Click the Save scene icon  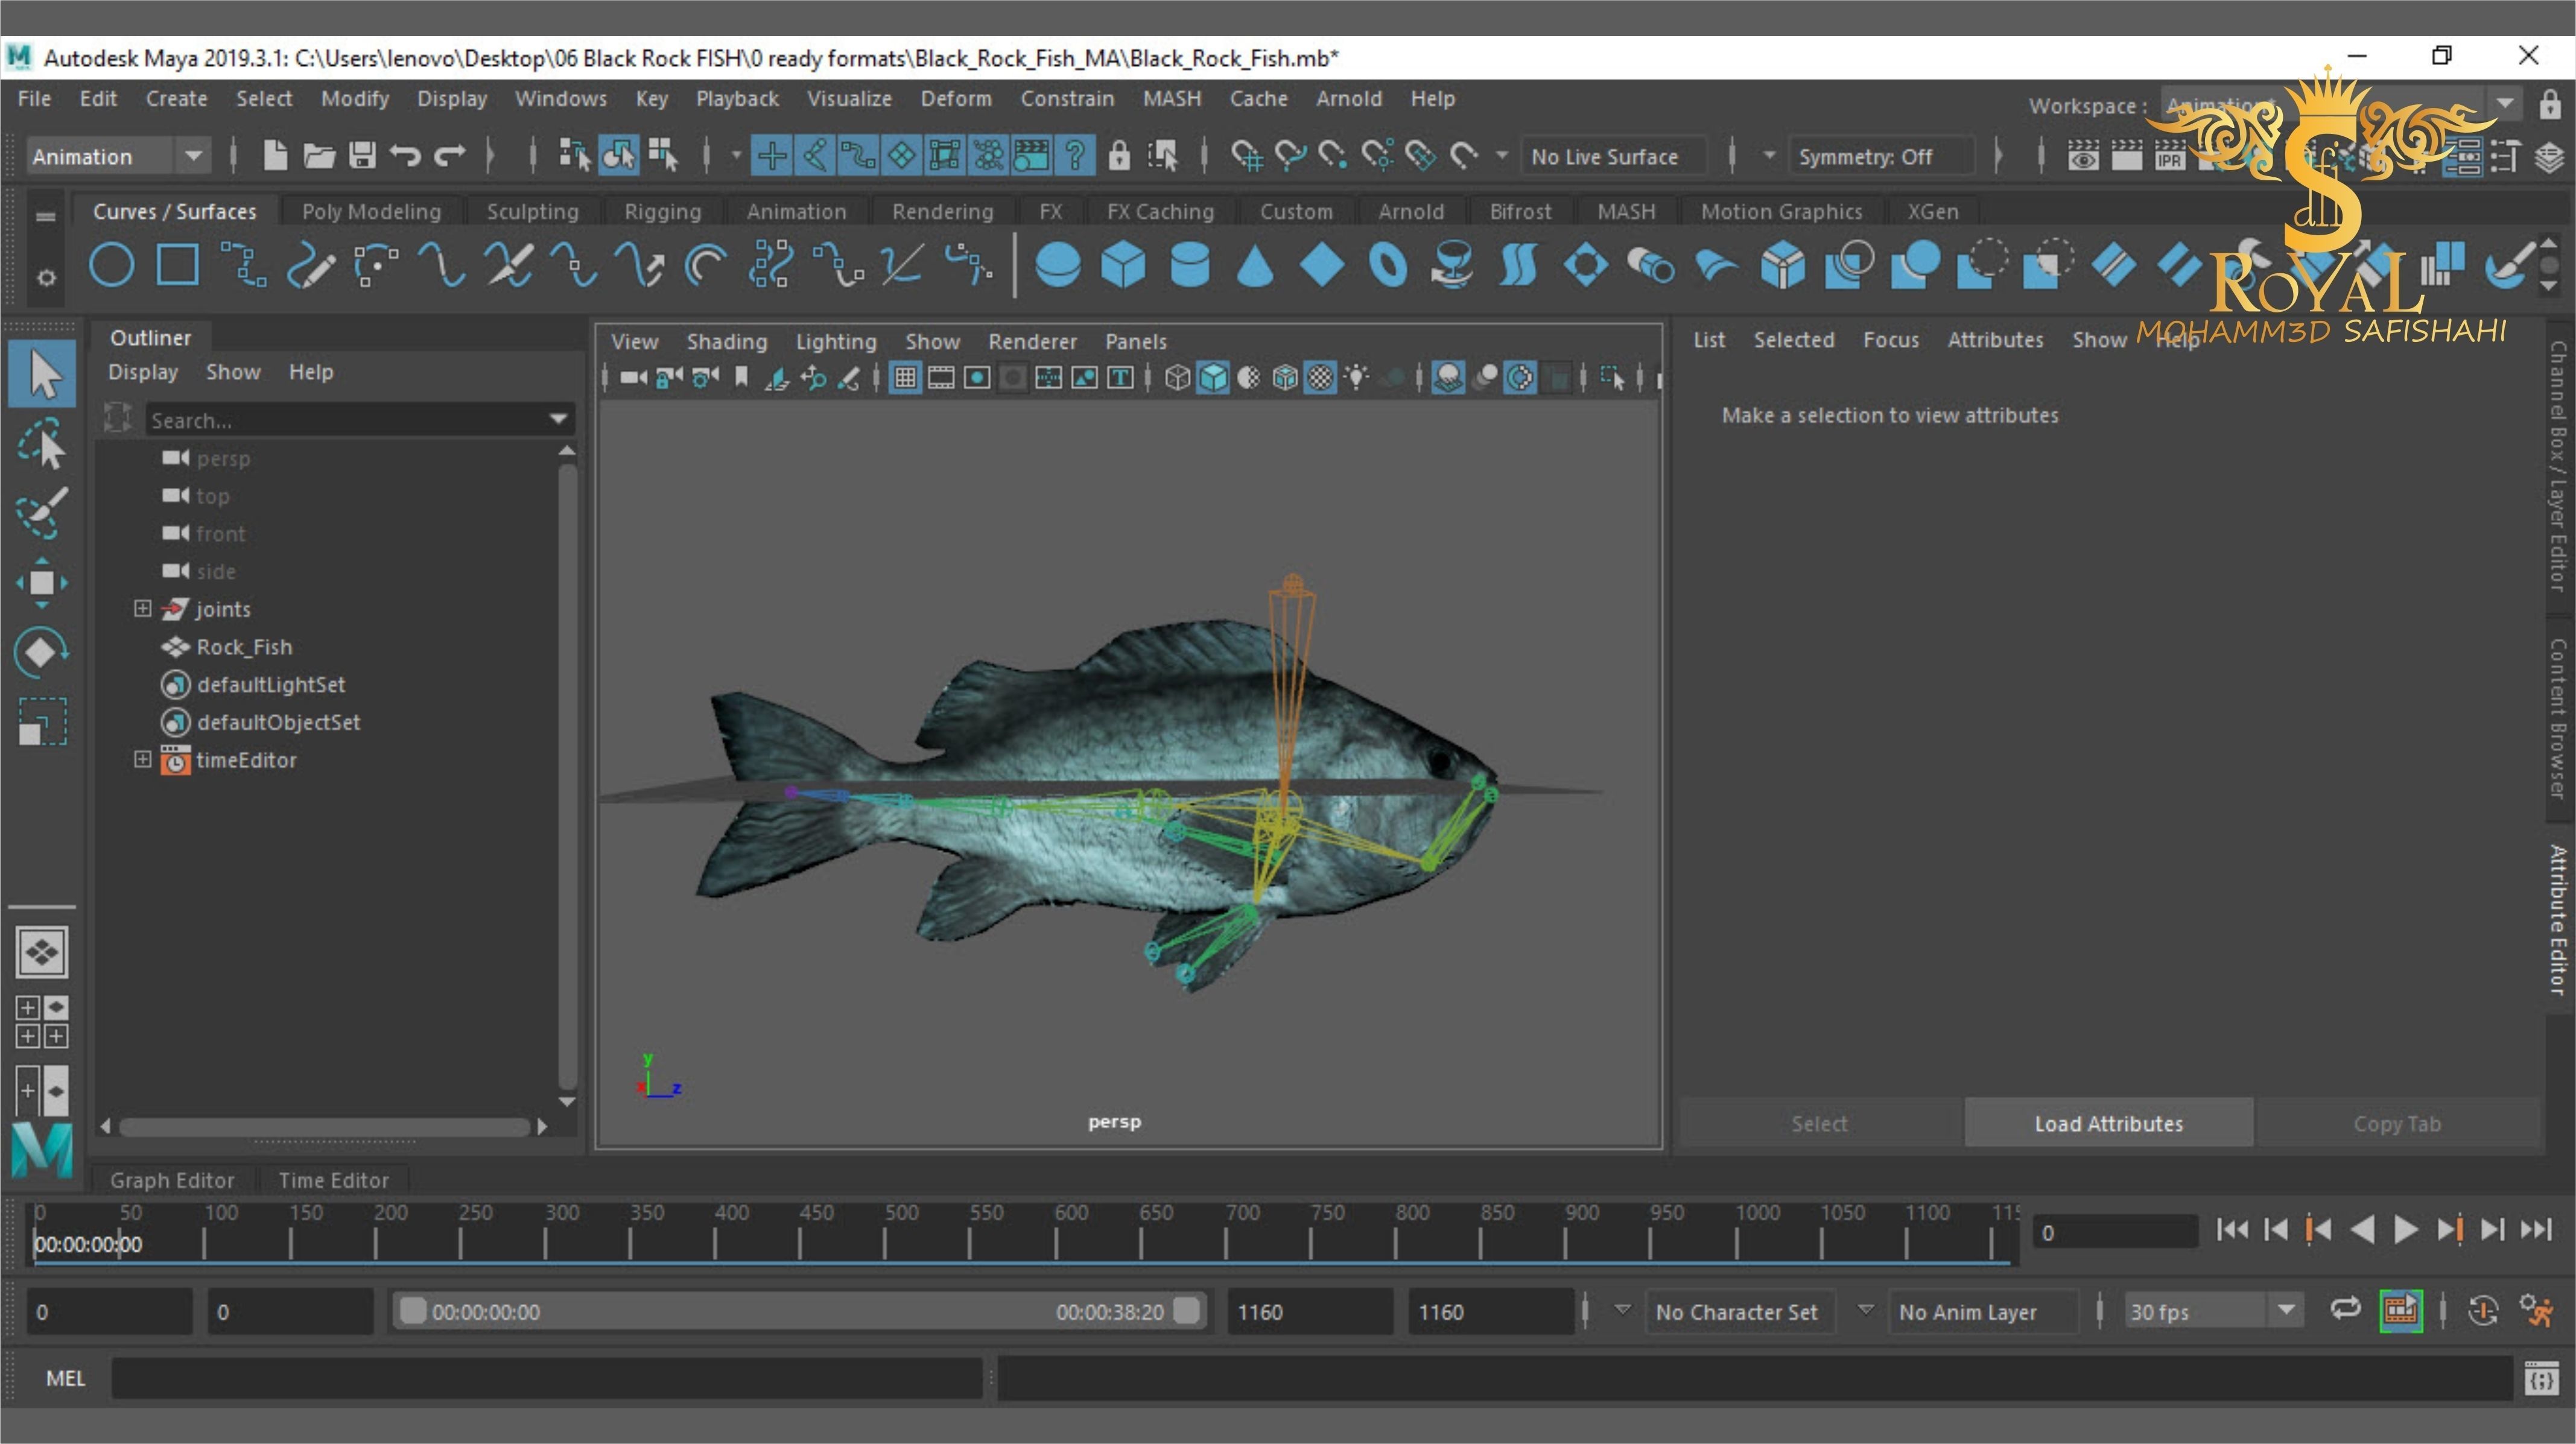[x=362, y=156]
